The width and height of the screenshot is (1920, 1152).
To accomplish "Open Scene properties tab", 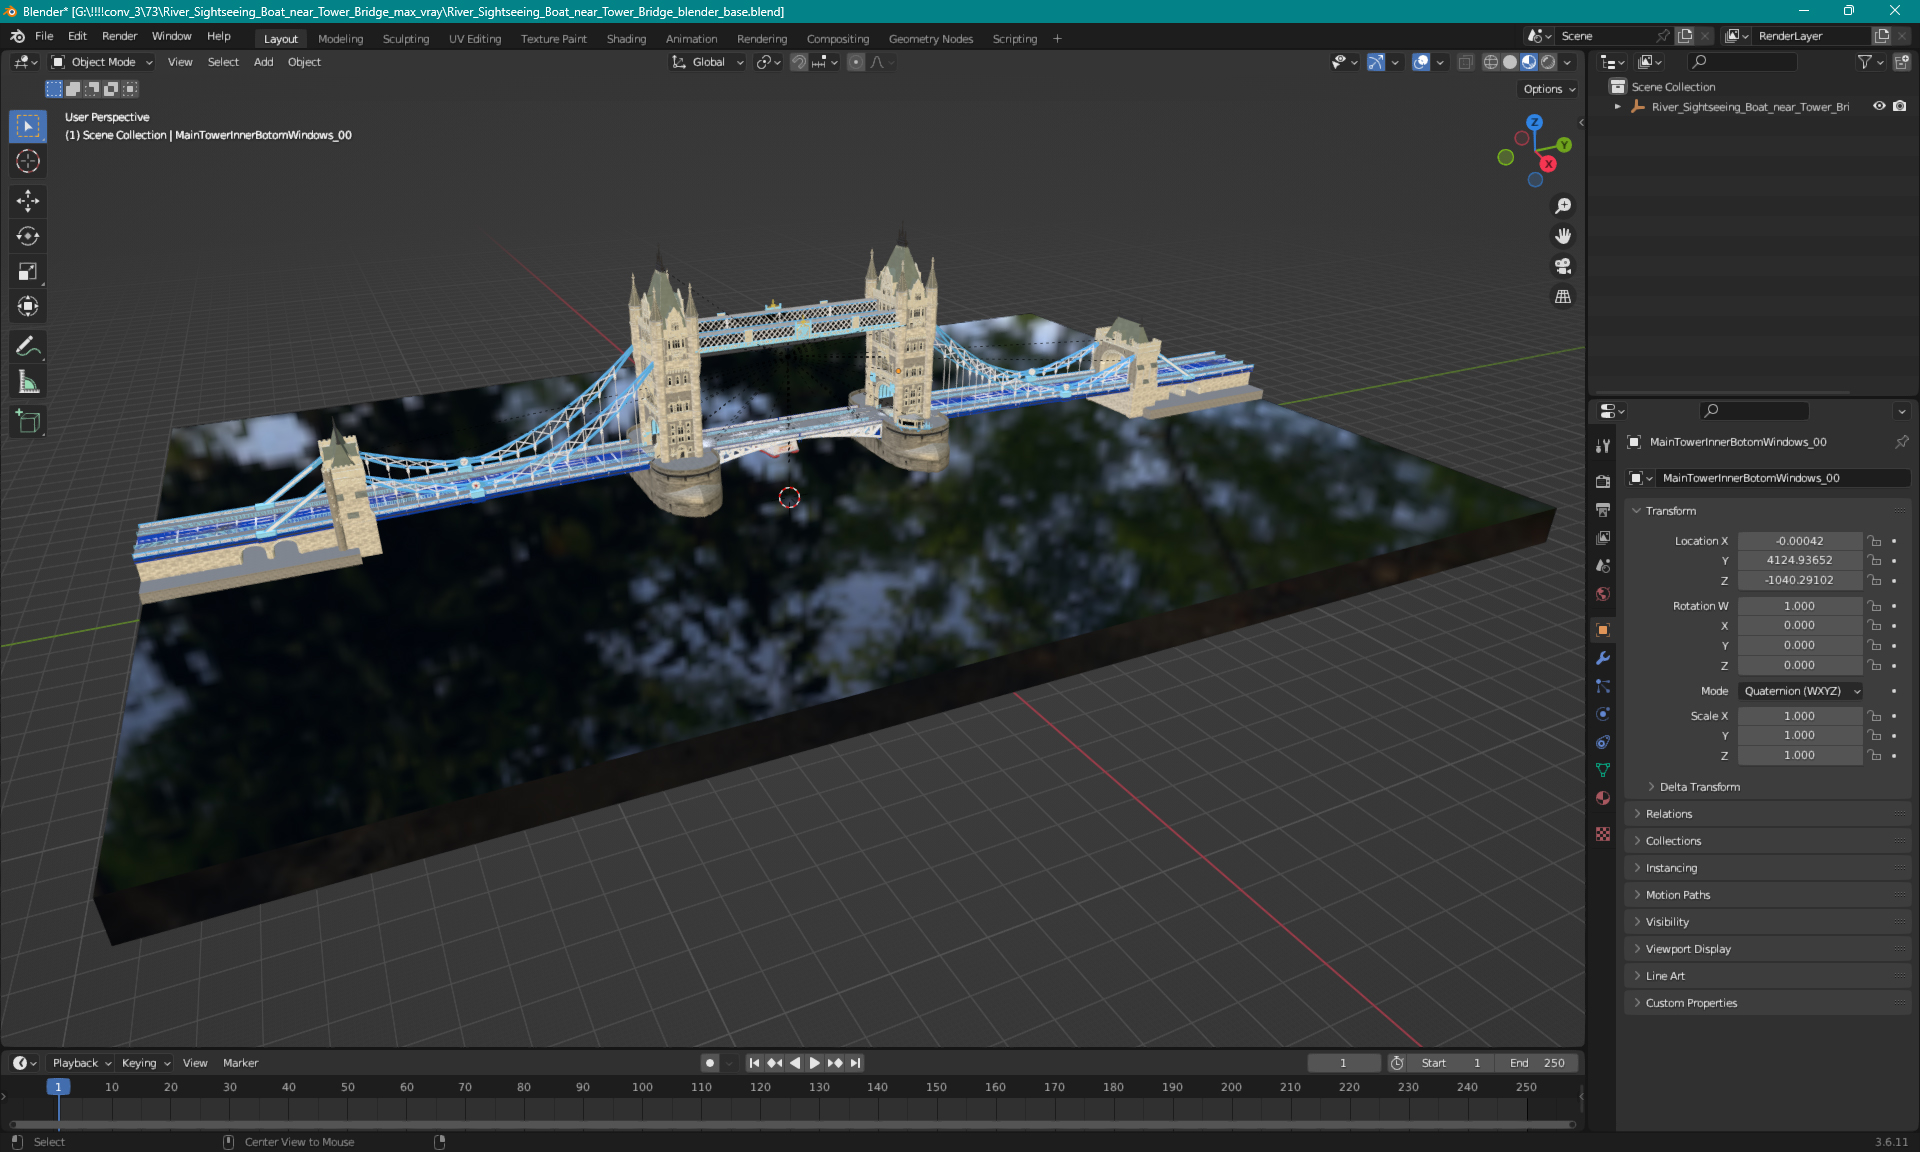I will (x=1603, y=566).
